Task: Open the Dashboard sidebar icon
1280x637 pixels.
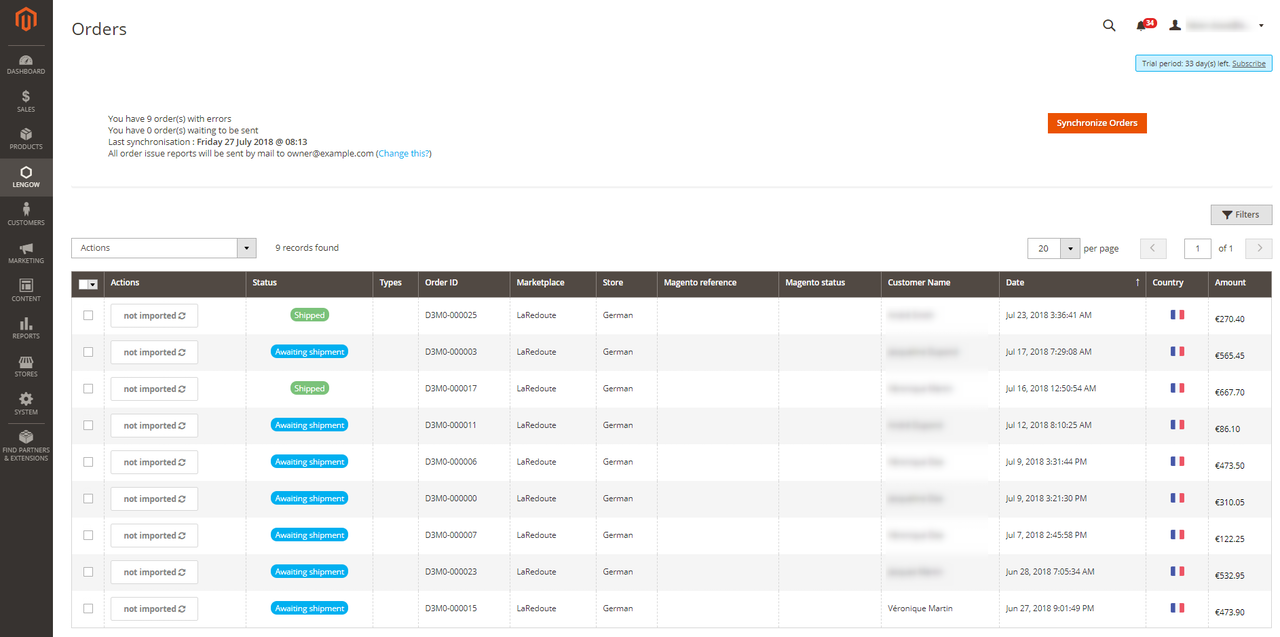Action: 26,64
